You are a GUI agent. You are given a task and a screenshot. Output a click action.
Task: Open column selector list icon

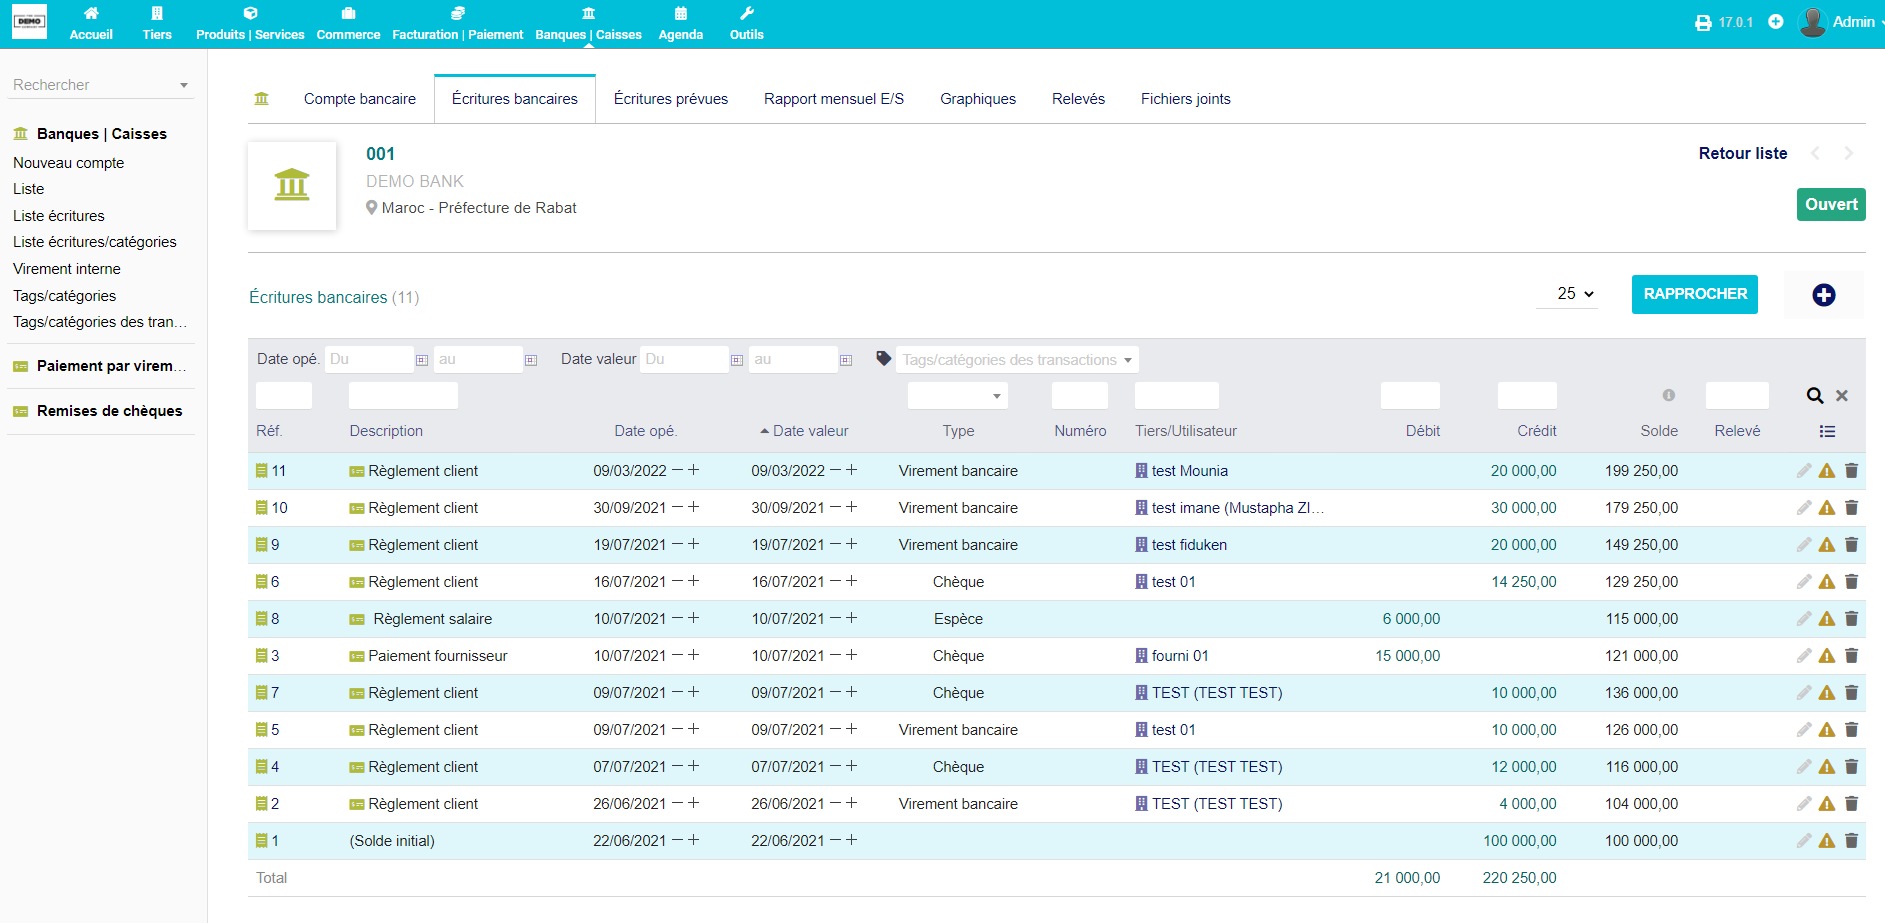point(1827,432)
